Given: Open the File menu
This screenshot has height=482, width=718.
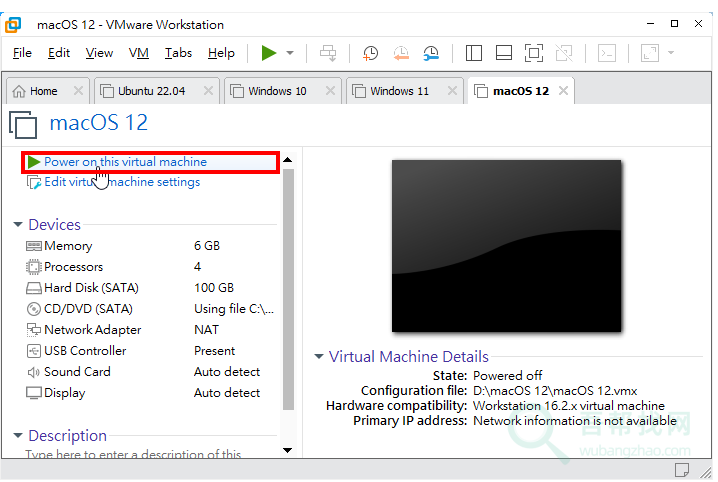Looking at the screenshot, I should pos(22,53).
